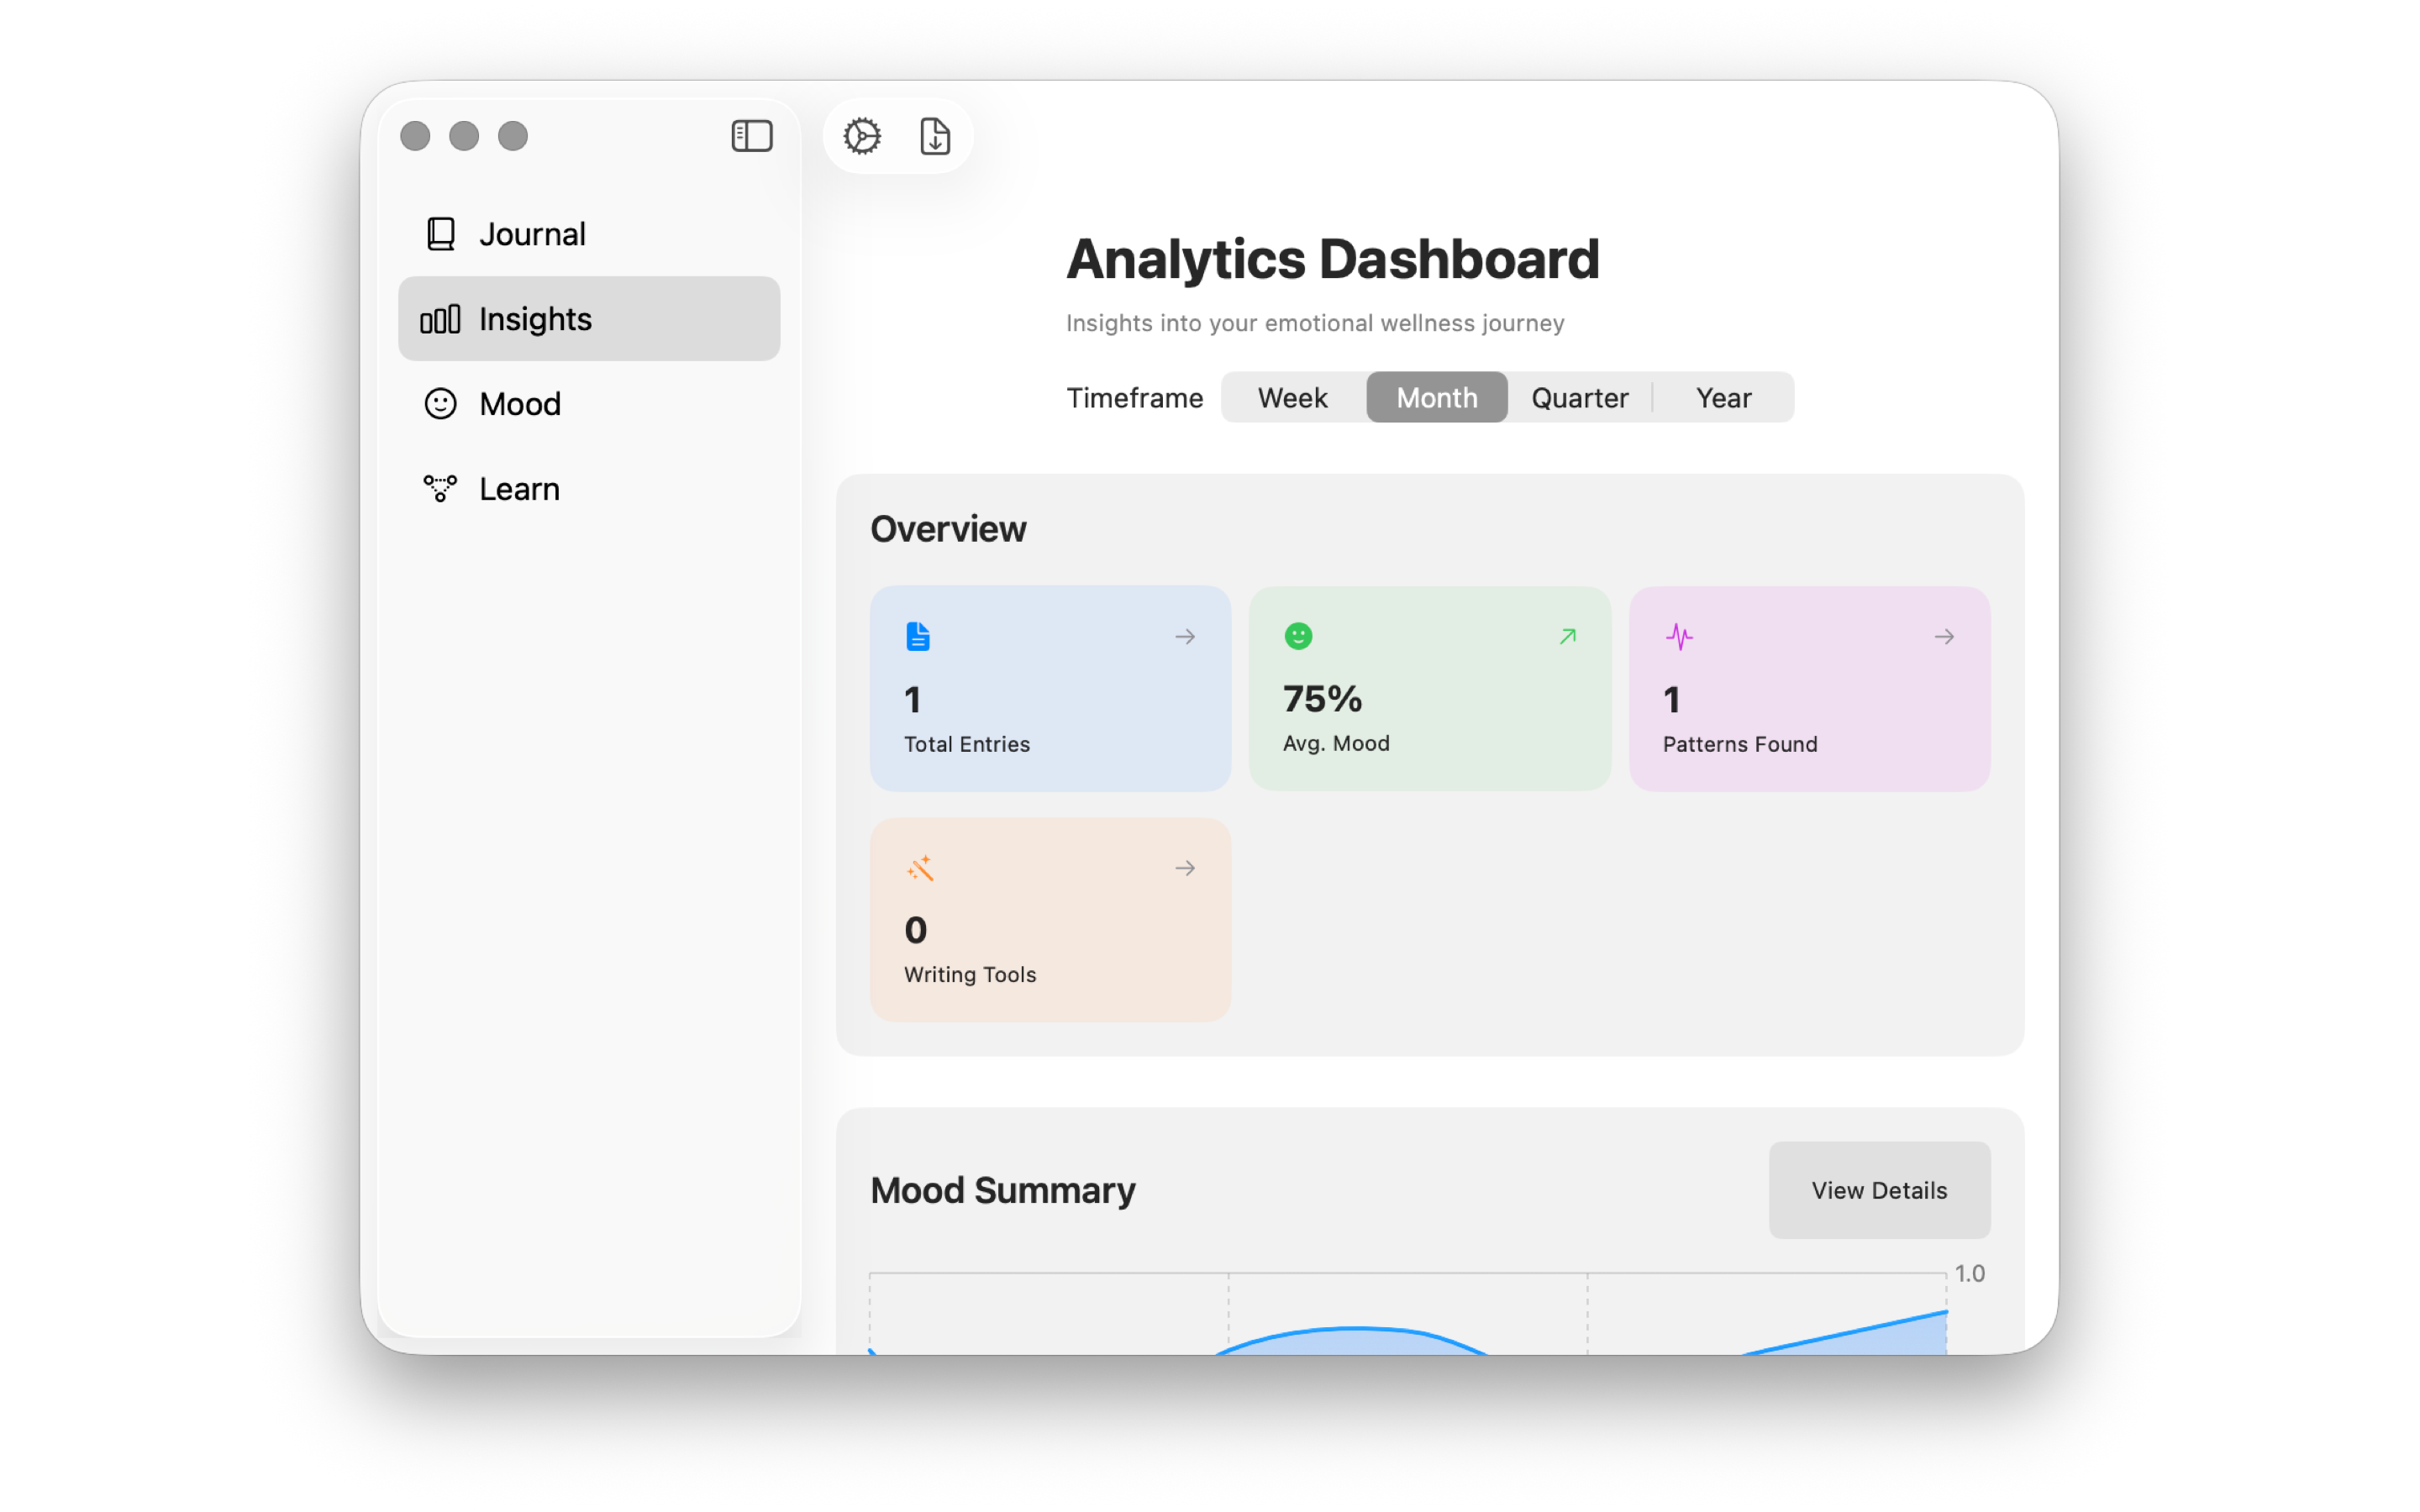Click the blue document icon on Total Entries
Image resolution: width=2420 pixels, height=1512 pixels.
tap(918, 636)
